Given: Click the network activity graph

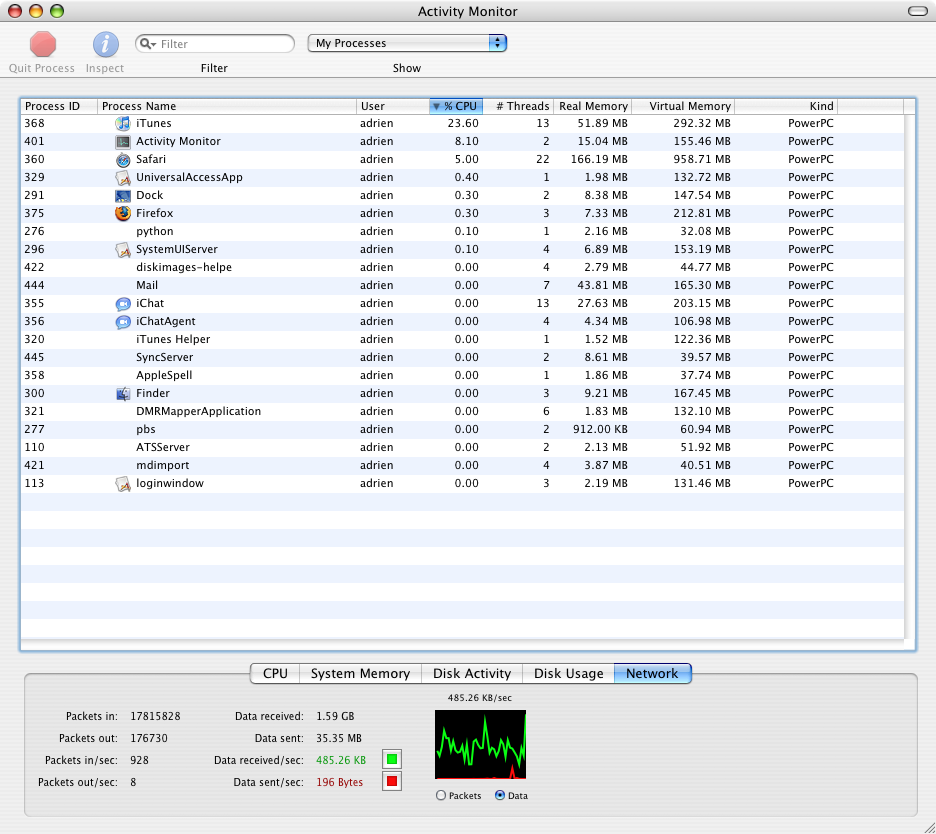Looking at the screenshot, I should (481, 744).
